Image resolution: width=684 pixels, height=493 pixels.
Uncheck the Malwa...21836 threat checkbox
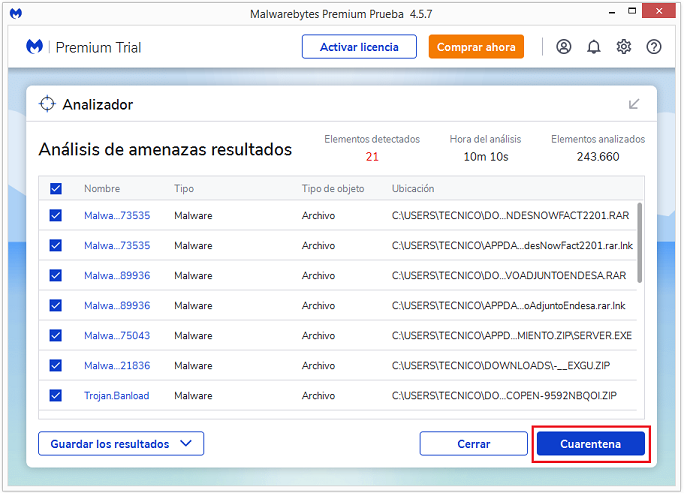[56, 366]
